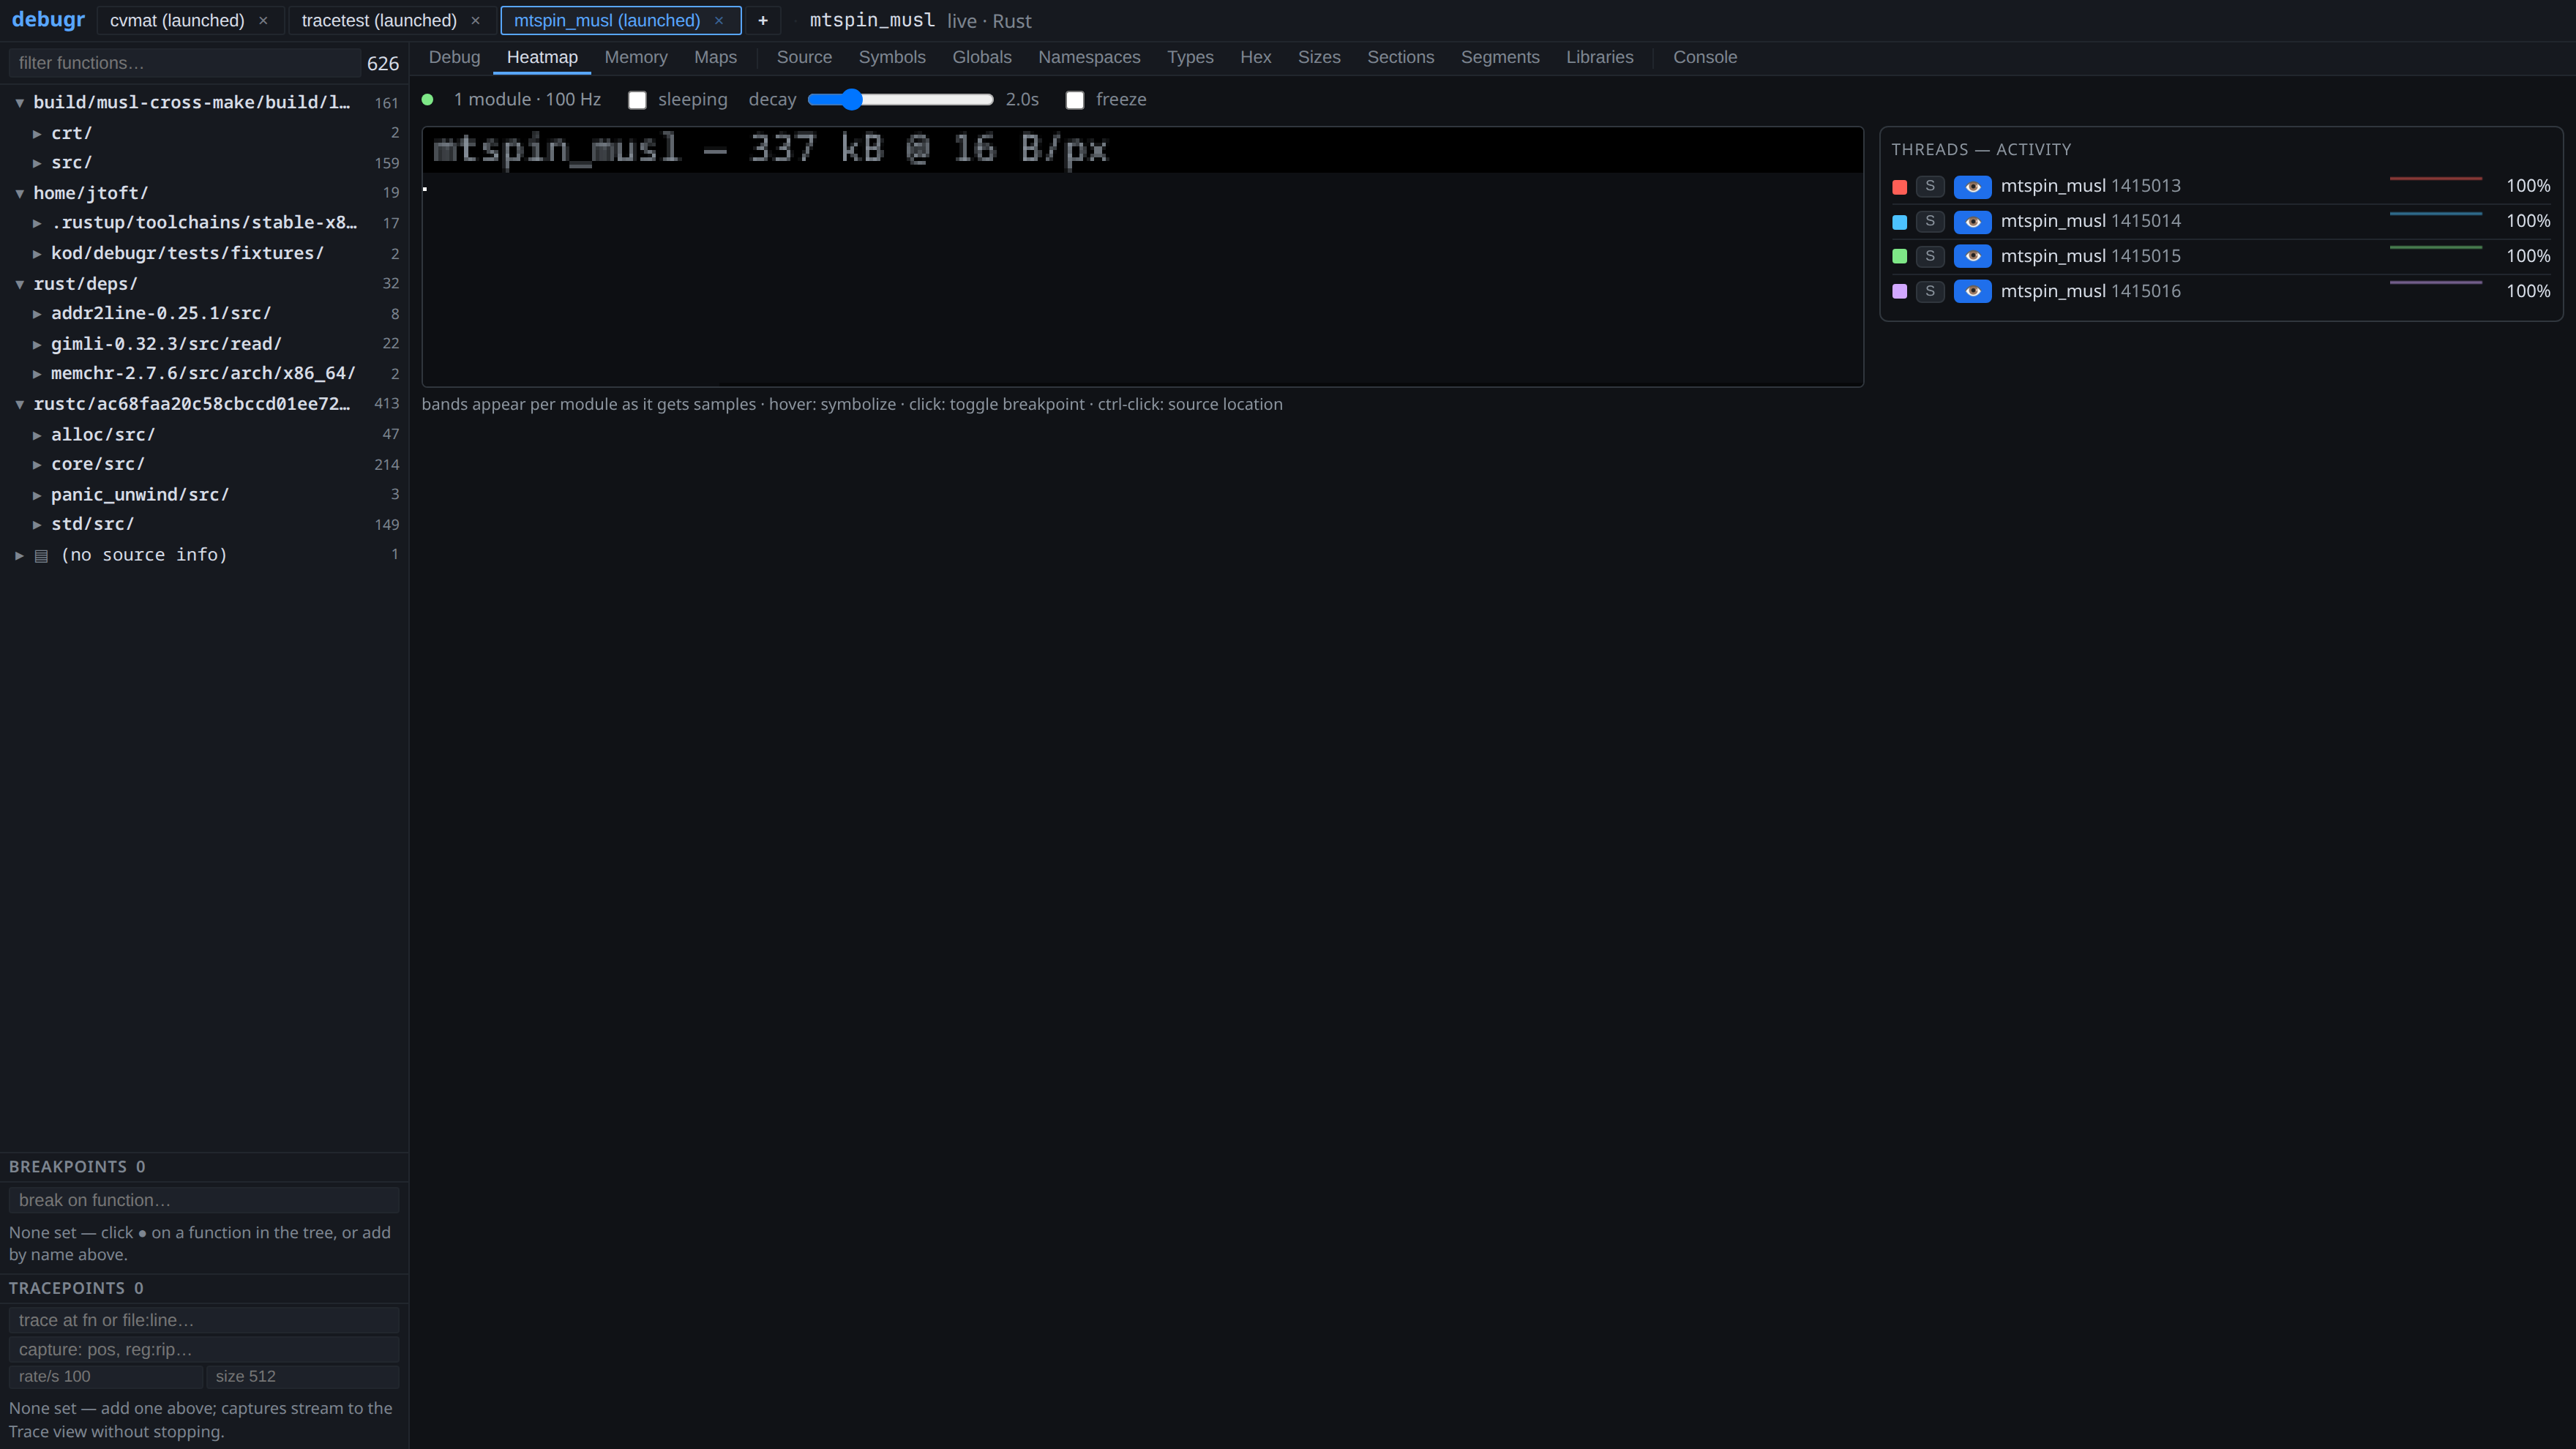The height and width of the screenshot is (1449, 2576).
Task: Expand the (no source info) group
Action: 19,555
